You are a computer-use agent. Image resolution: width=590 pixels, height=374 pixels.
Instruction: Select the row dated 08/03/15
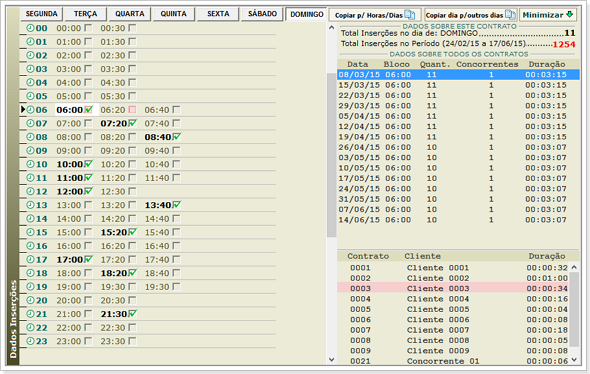pos(458,74)
